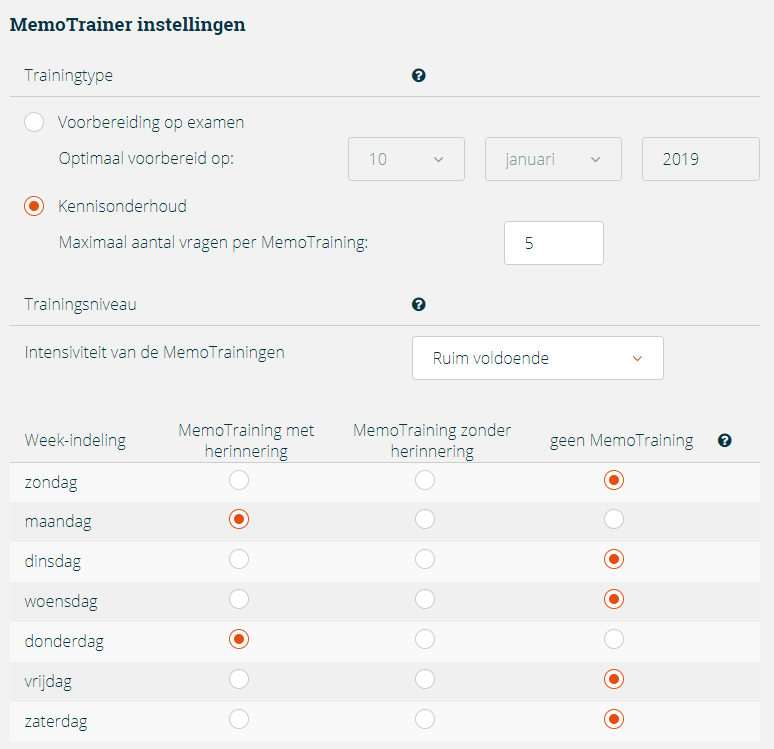
Task: Set maandag to MemoTraining zonder herinnering
Action: (x=425, y=519)
